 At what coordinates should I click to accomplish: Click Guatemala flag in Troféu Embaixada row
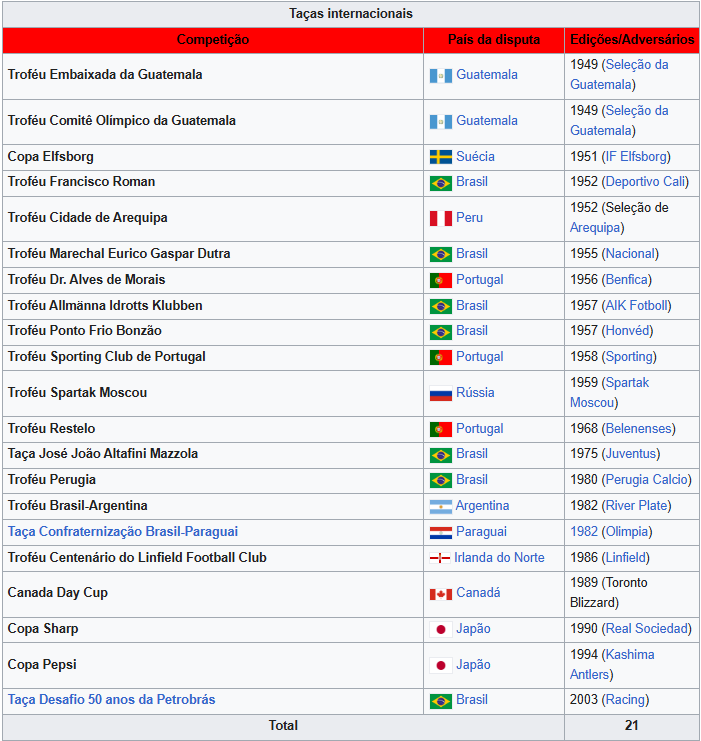point(441,76)
